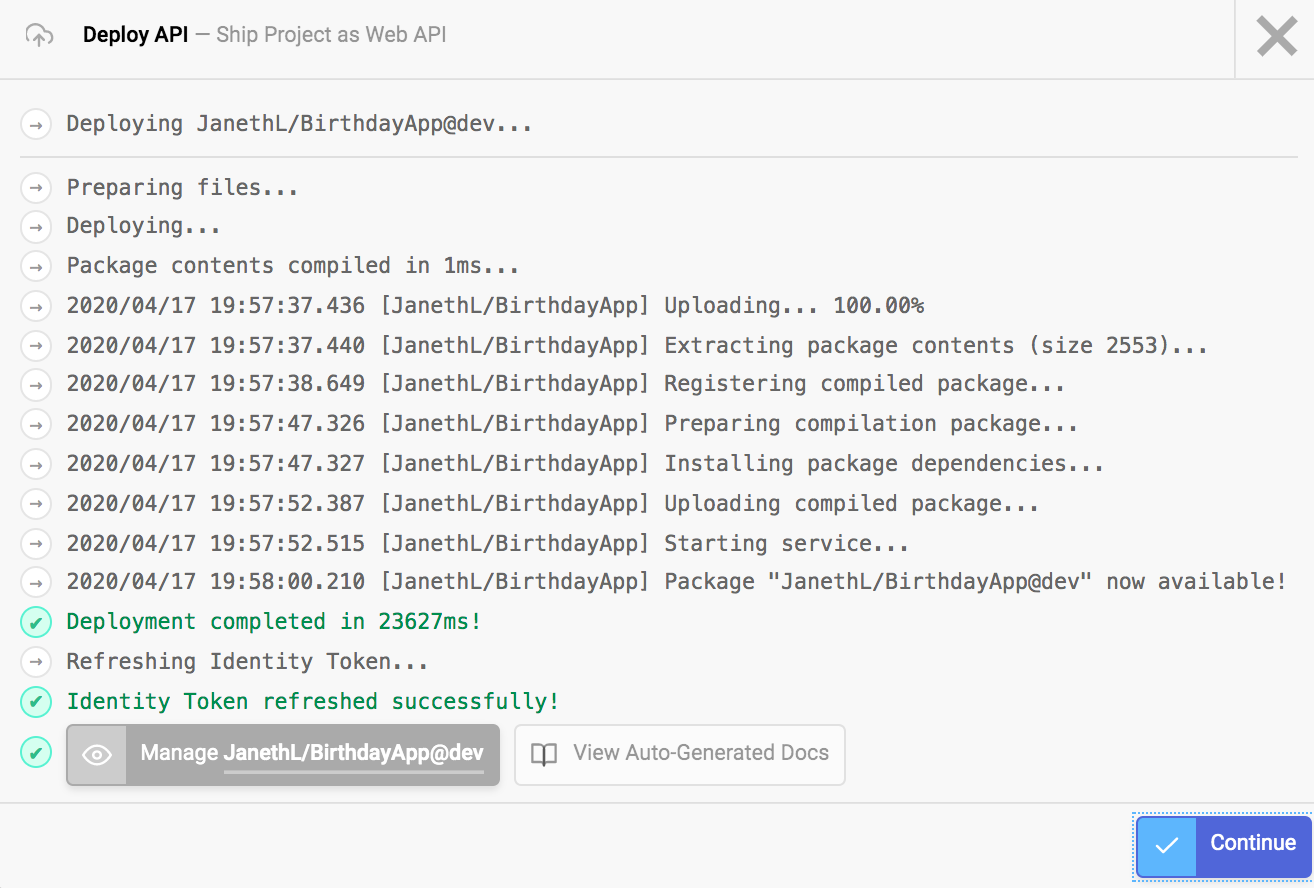This screenshot has width=1314, height=888.
Task: Click 'Refreshing Identity Token...' log line
Action: click(x=247, y=662)
